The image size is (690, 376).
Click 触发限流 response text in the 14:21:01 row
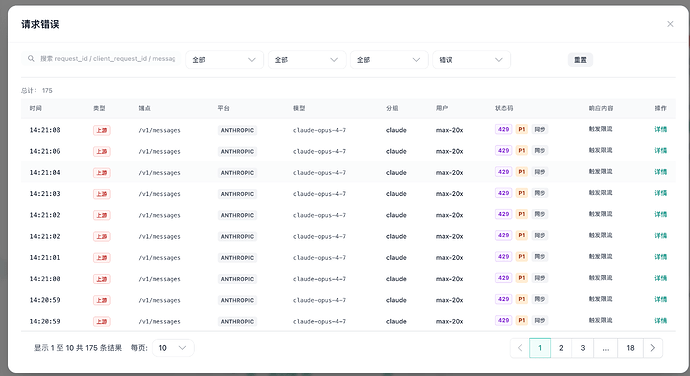pos(600,256)
